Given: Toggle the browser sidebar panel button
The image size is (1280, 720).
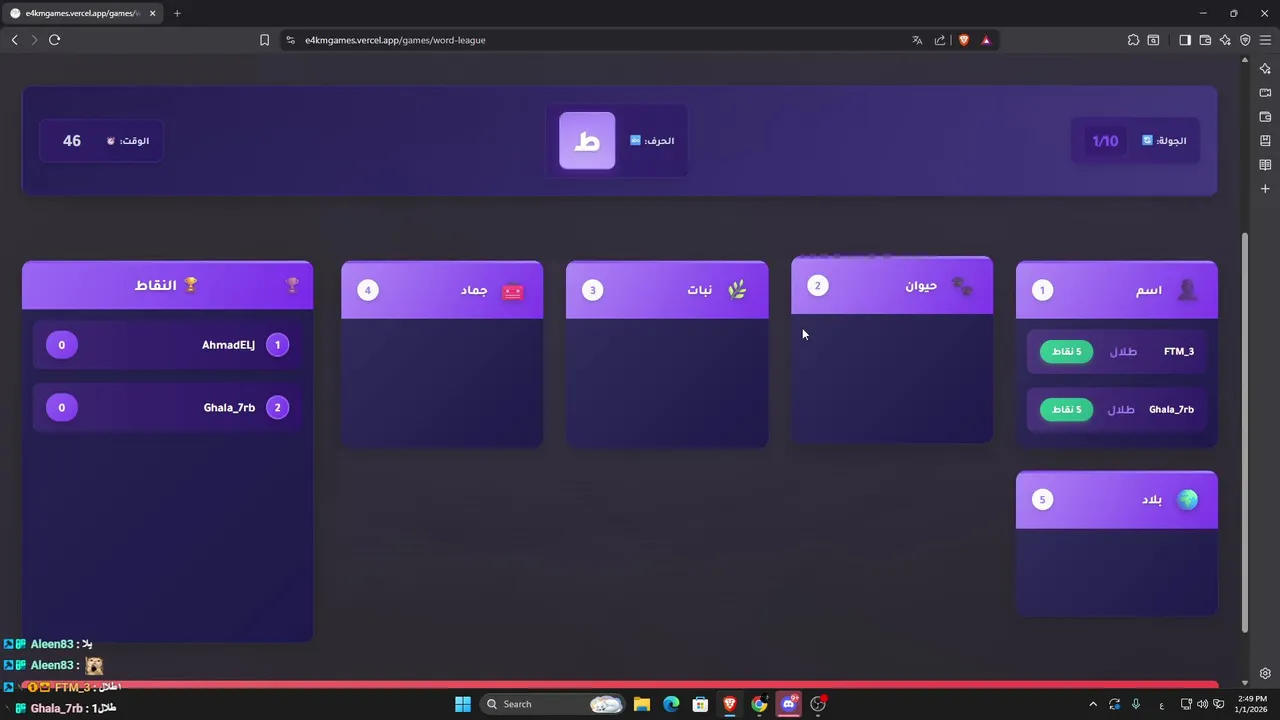Looking at the screenshot, I should pos(1185,40).
